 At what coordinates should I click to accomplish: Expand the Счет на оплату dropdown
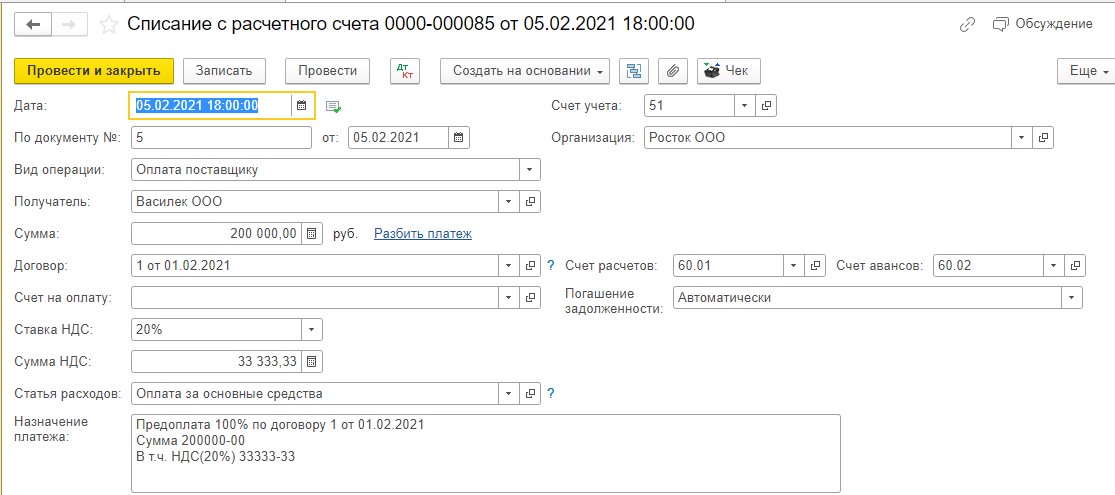point(508,297)
